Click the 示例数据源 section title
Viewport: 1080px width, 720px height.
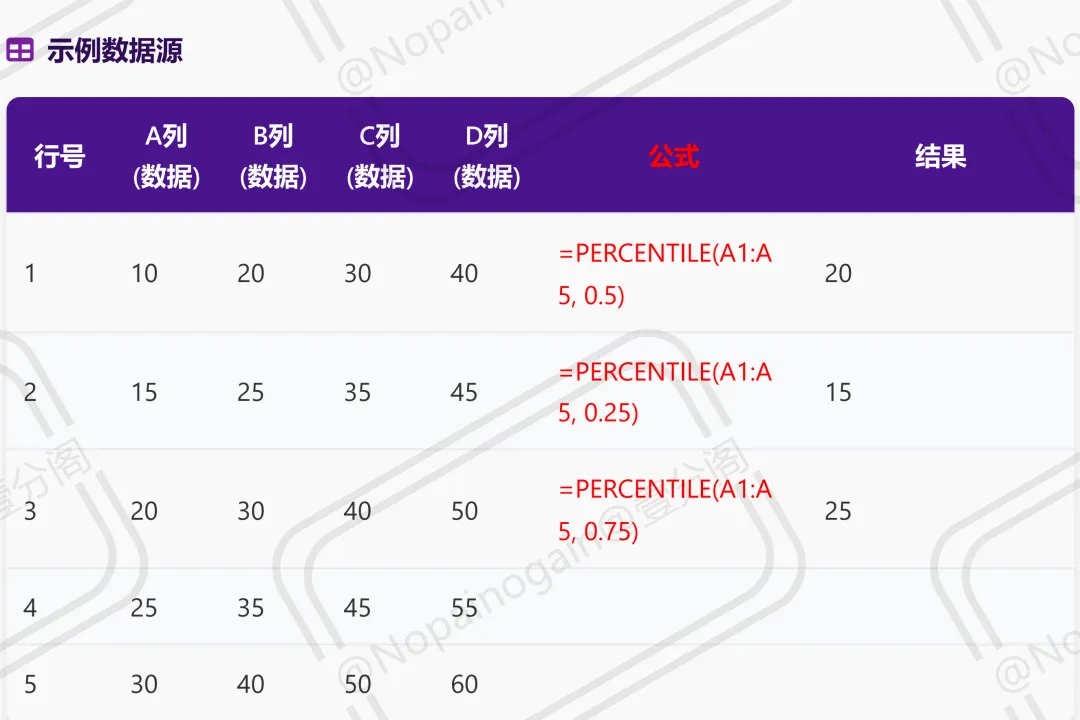[x=115, y=50]
